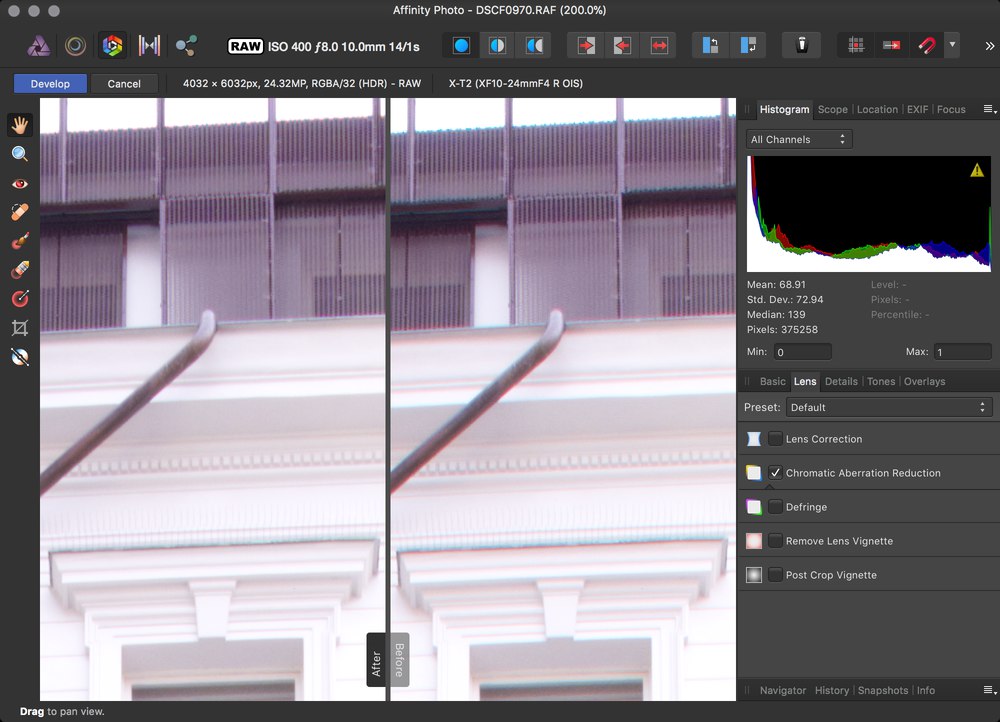Image resolution: width=1000 pixels, height=722 pixels.
Task: Select the Blemish Removal tool
Action: 20,212
